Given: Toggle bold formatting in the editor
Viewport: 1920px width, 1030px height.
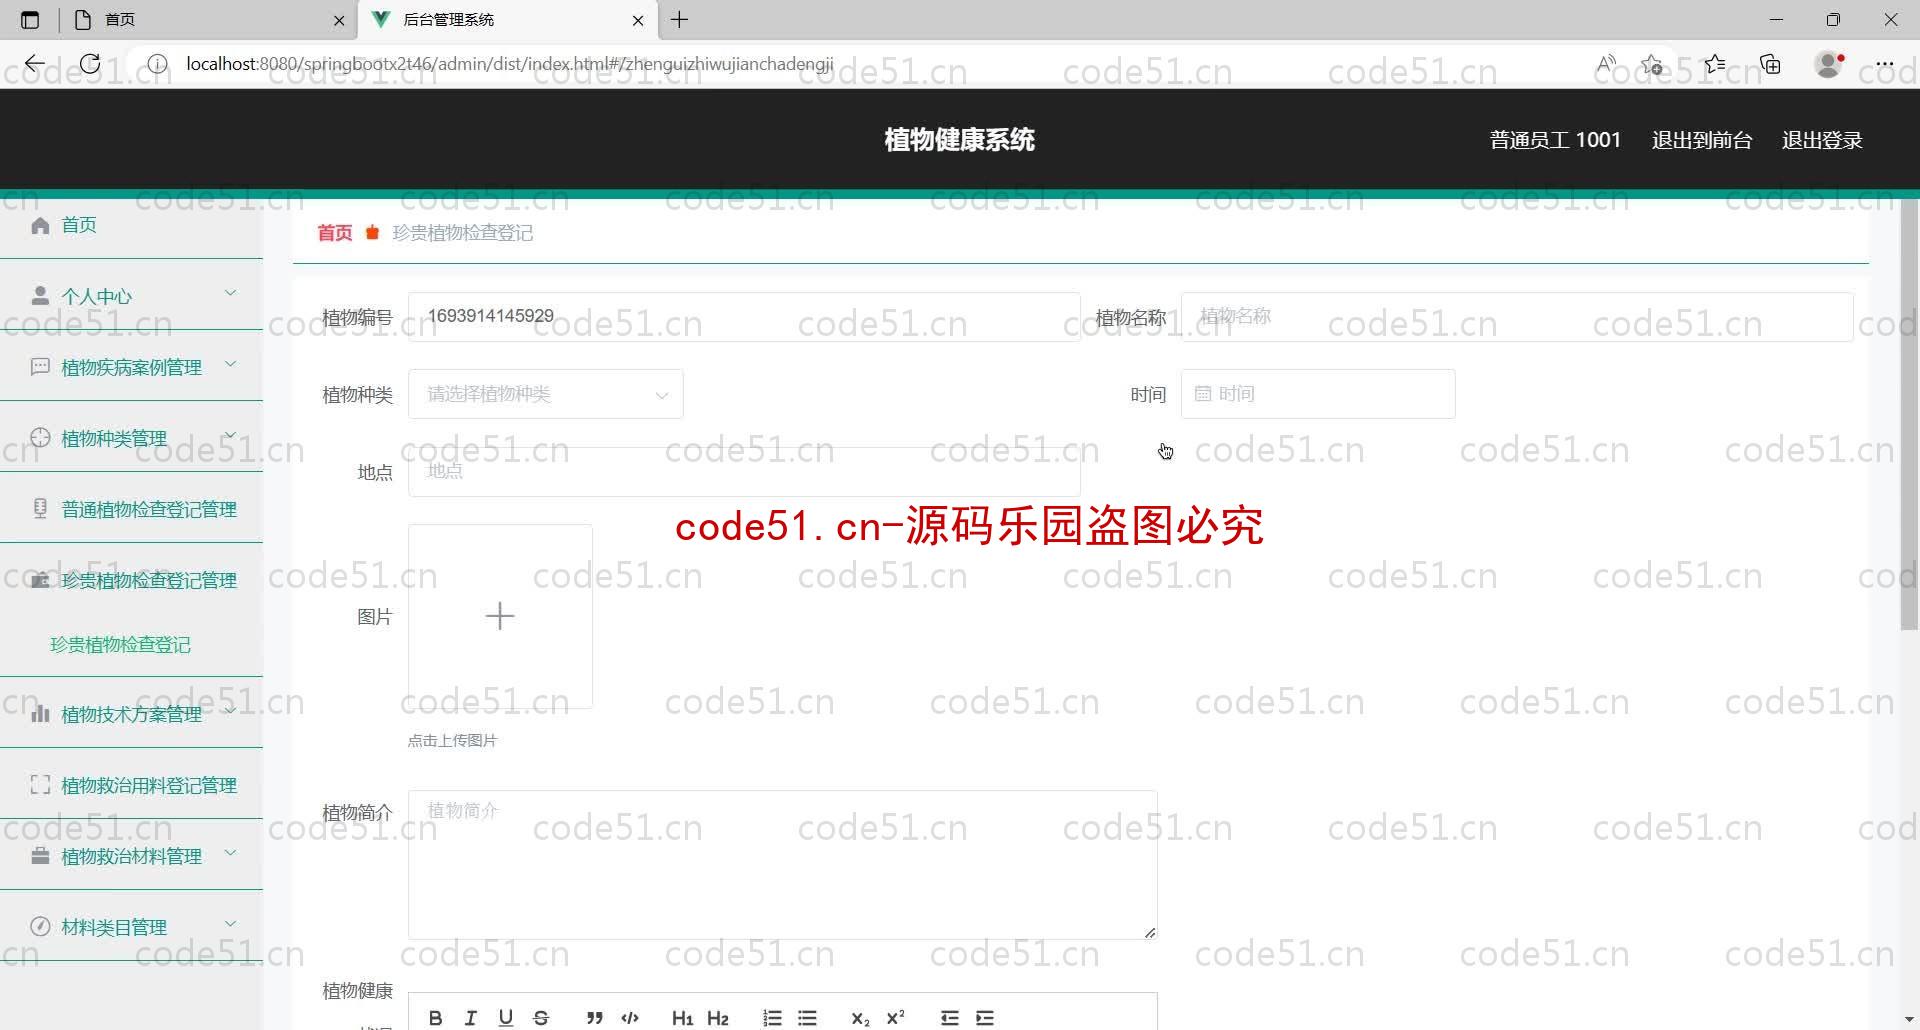Looking at the screenshot, I should (435, 1018).
